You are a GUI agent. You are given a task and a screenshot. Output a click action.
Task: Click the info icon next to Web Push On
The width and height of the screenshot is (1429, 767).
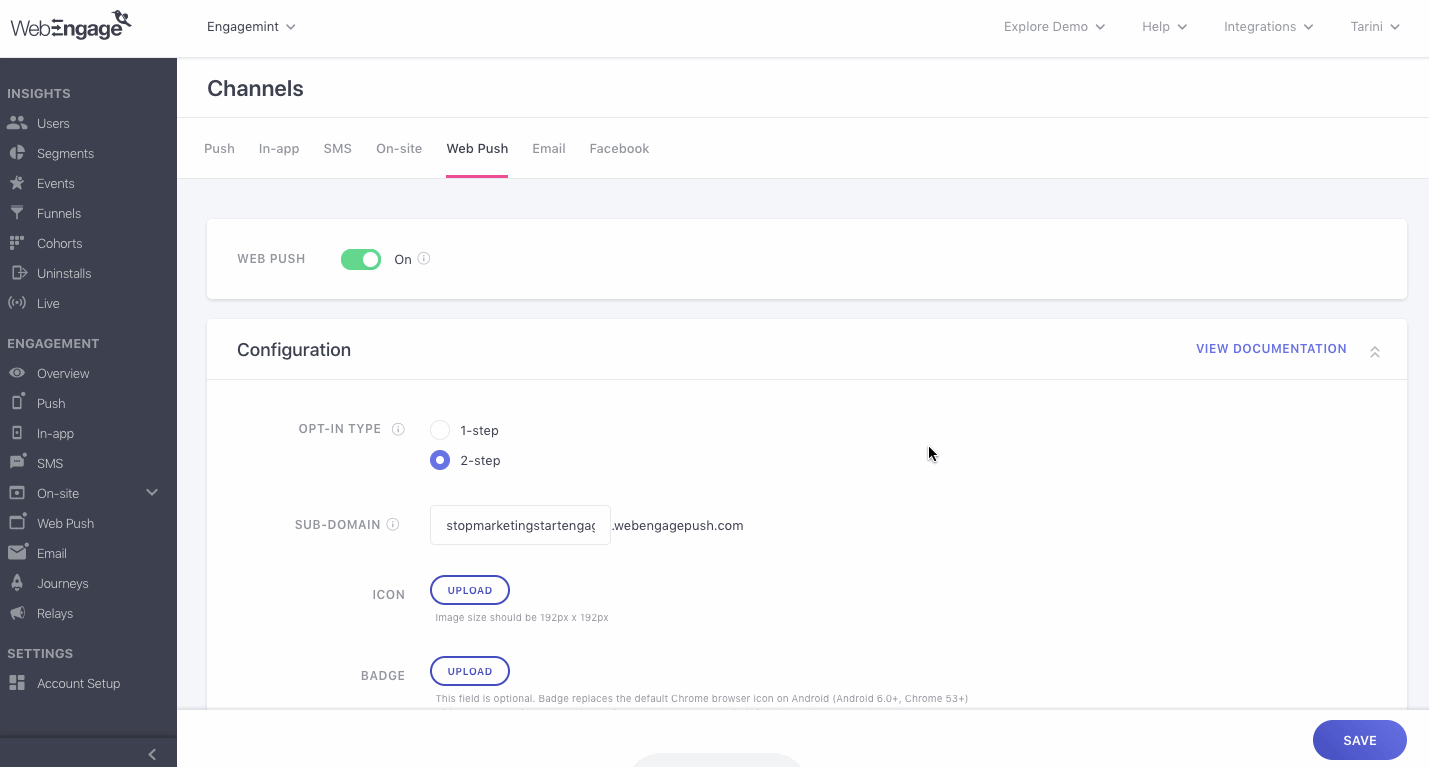pyautogui.click(x=424, y=258)
